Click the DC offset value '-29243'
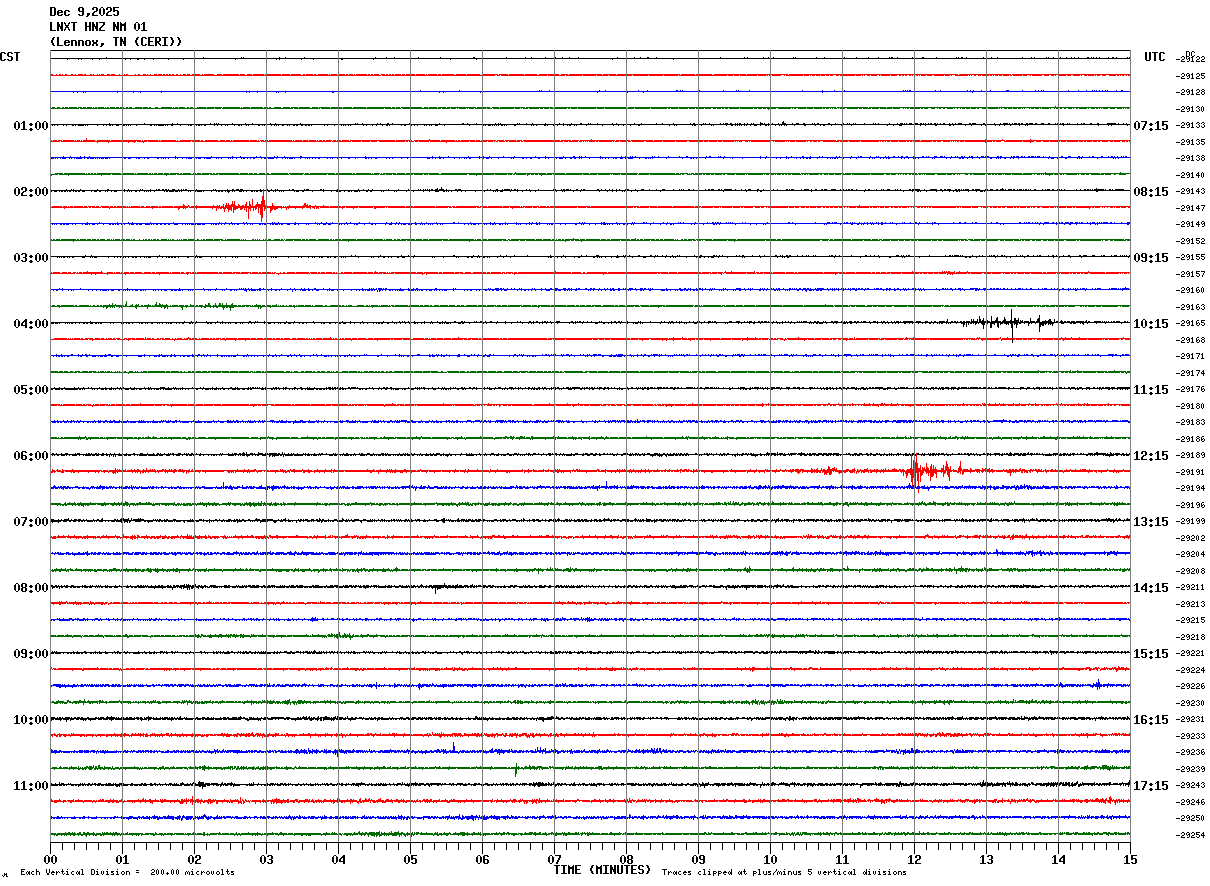Viewport: 1210px width, 886px height. pos(1191,785)
